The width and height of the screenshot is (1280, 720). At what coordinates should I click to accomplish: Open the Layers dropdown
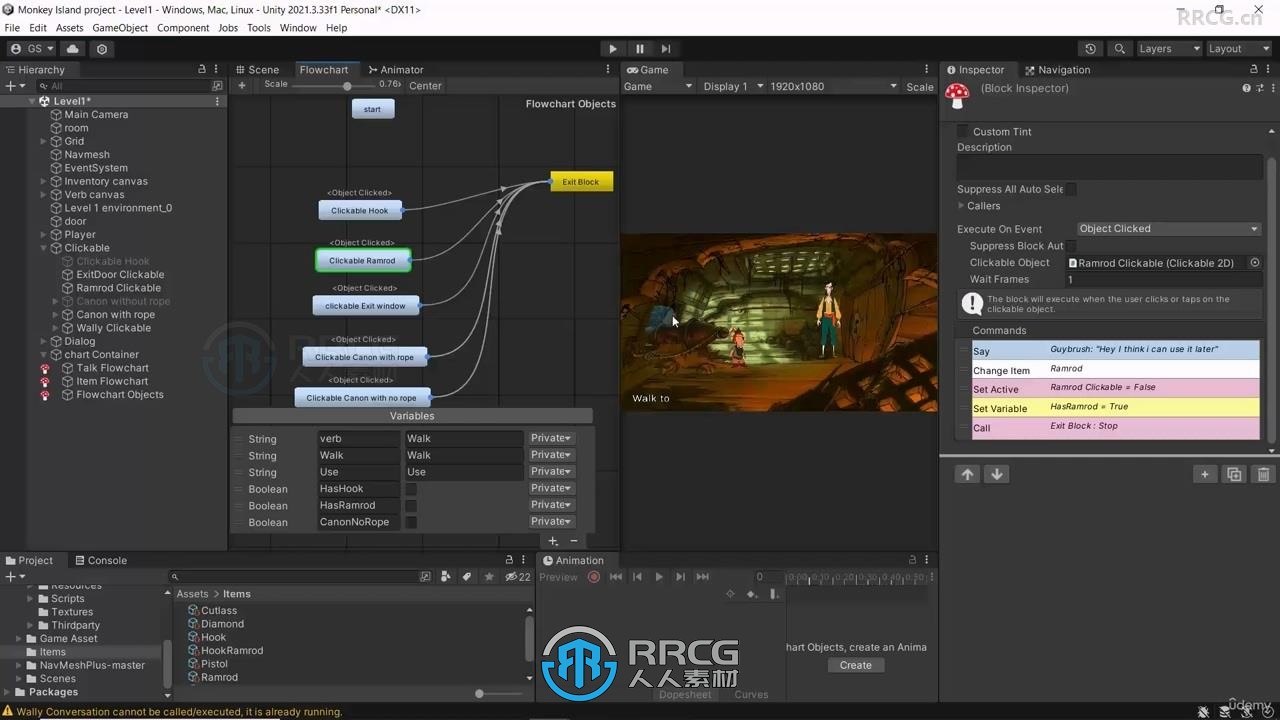(1168, 48)
